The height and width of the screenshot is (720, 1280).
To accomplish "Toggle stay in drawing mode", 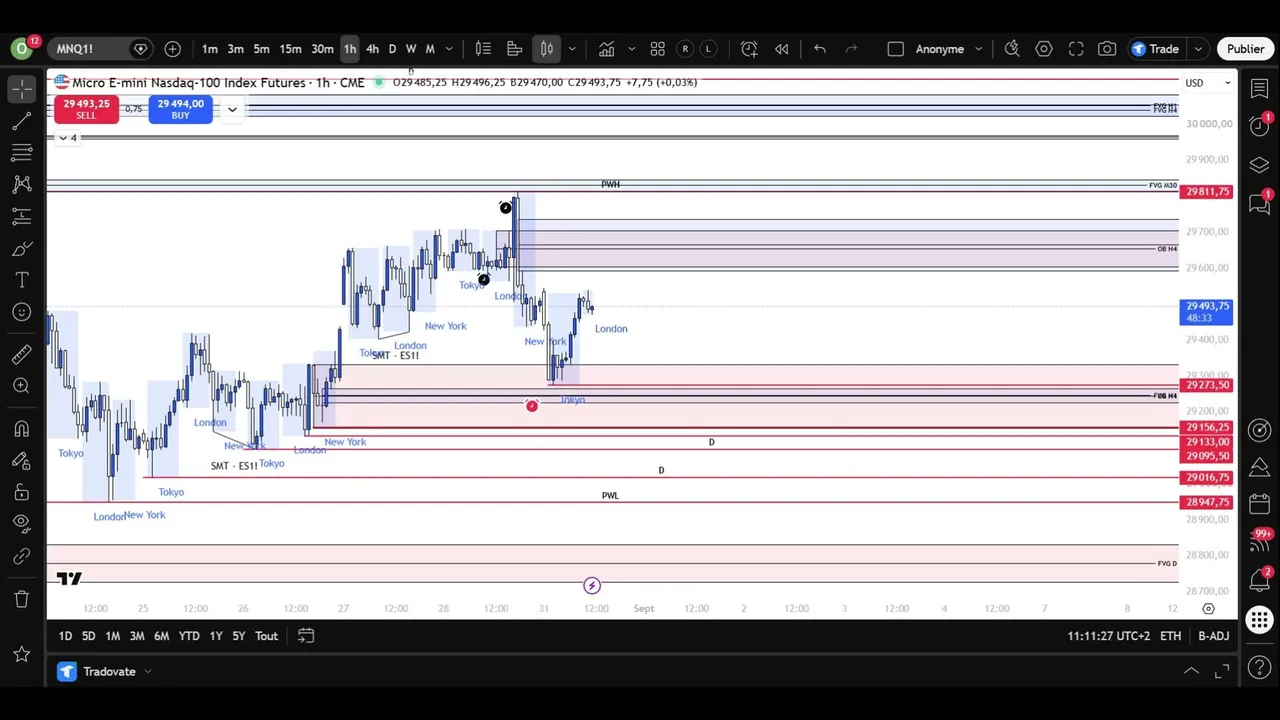I will pos(22,461).
